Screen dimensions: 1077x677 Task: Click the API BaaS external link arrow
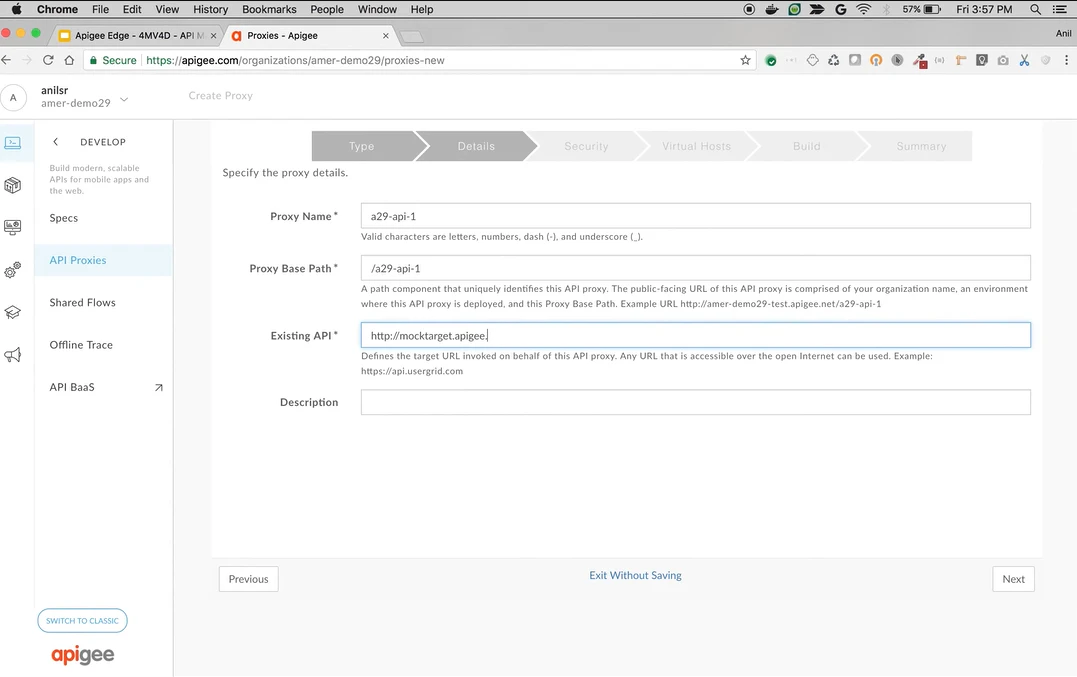[x=159, y=387]
